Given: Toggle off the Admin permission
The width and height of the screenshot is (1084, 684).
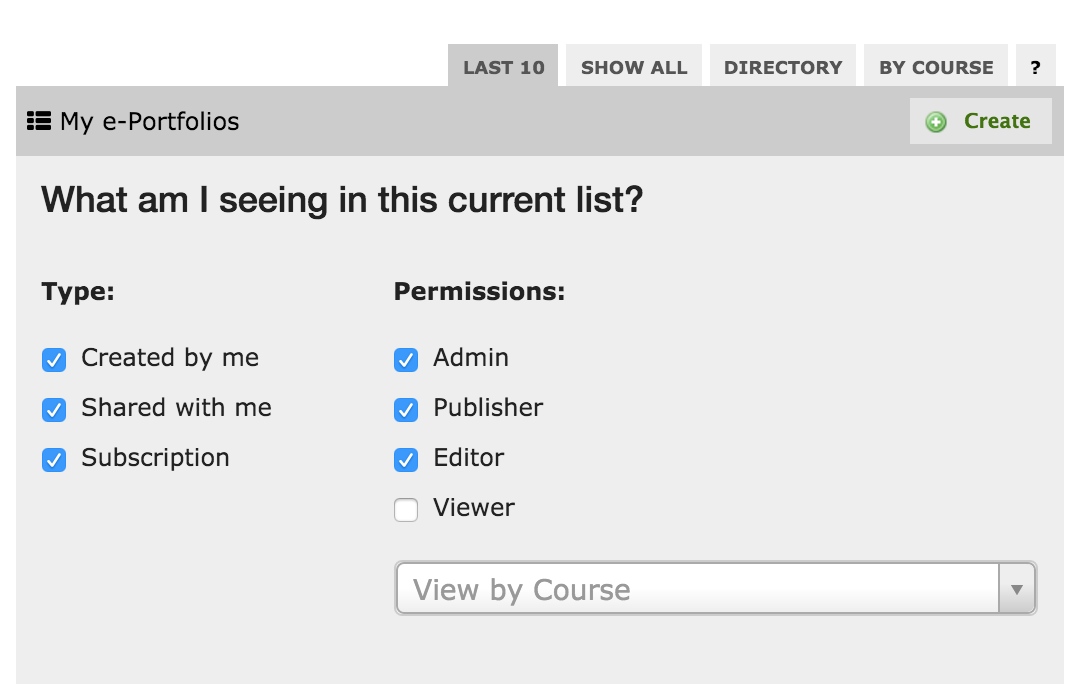Looking at the screenshot, I should click(406, 360).
